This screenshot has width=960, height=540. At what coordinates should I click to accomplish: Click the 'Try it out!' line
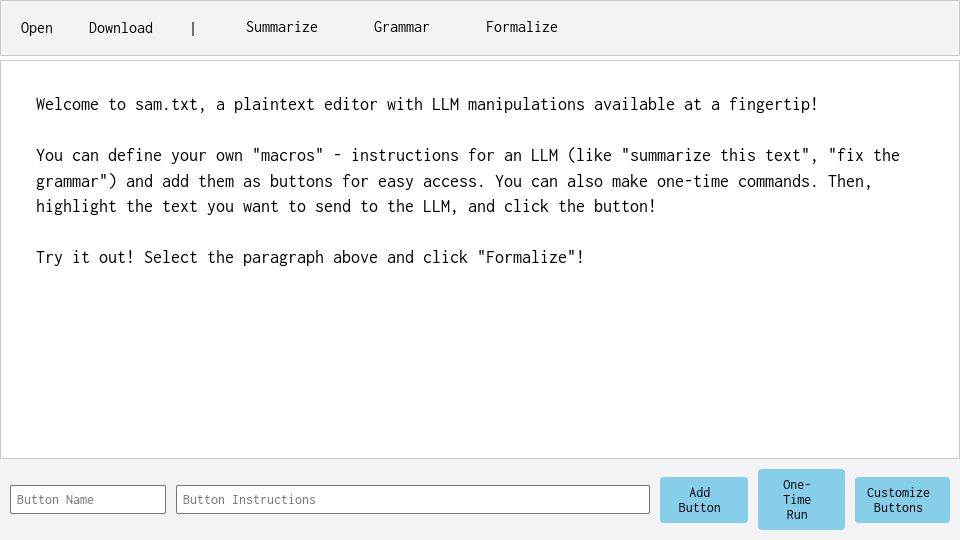point(310,258)
